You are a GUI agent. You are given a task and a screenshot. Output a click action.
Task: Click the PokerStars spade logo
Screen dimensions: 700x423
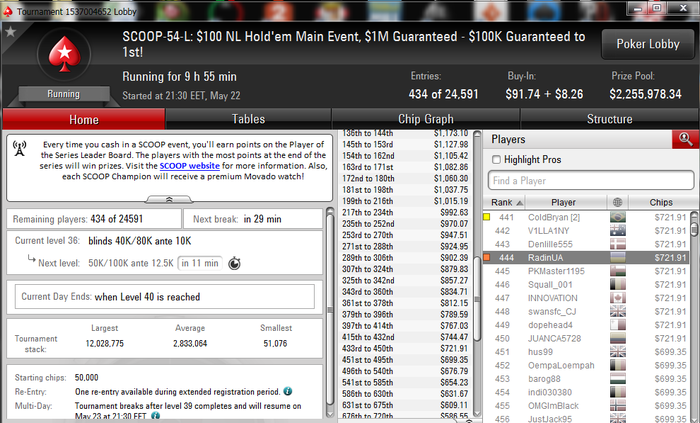coord(65,54)
